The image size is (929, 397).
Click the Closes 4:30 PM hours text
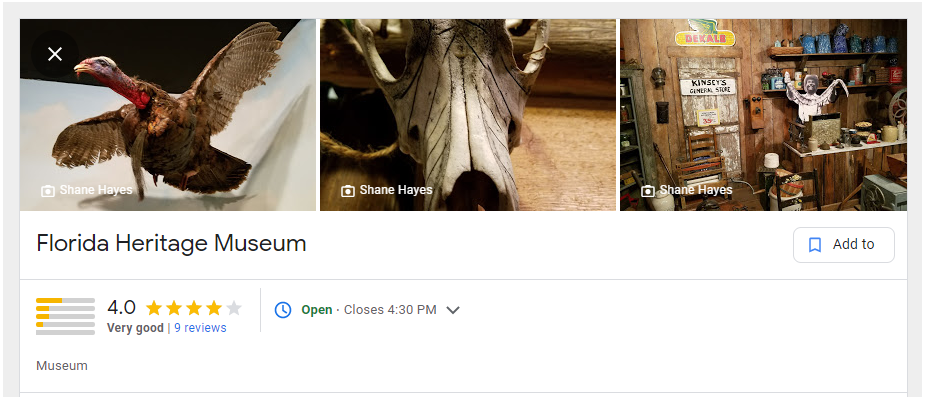point(390,310)
